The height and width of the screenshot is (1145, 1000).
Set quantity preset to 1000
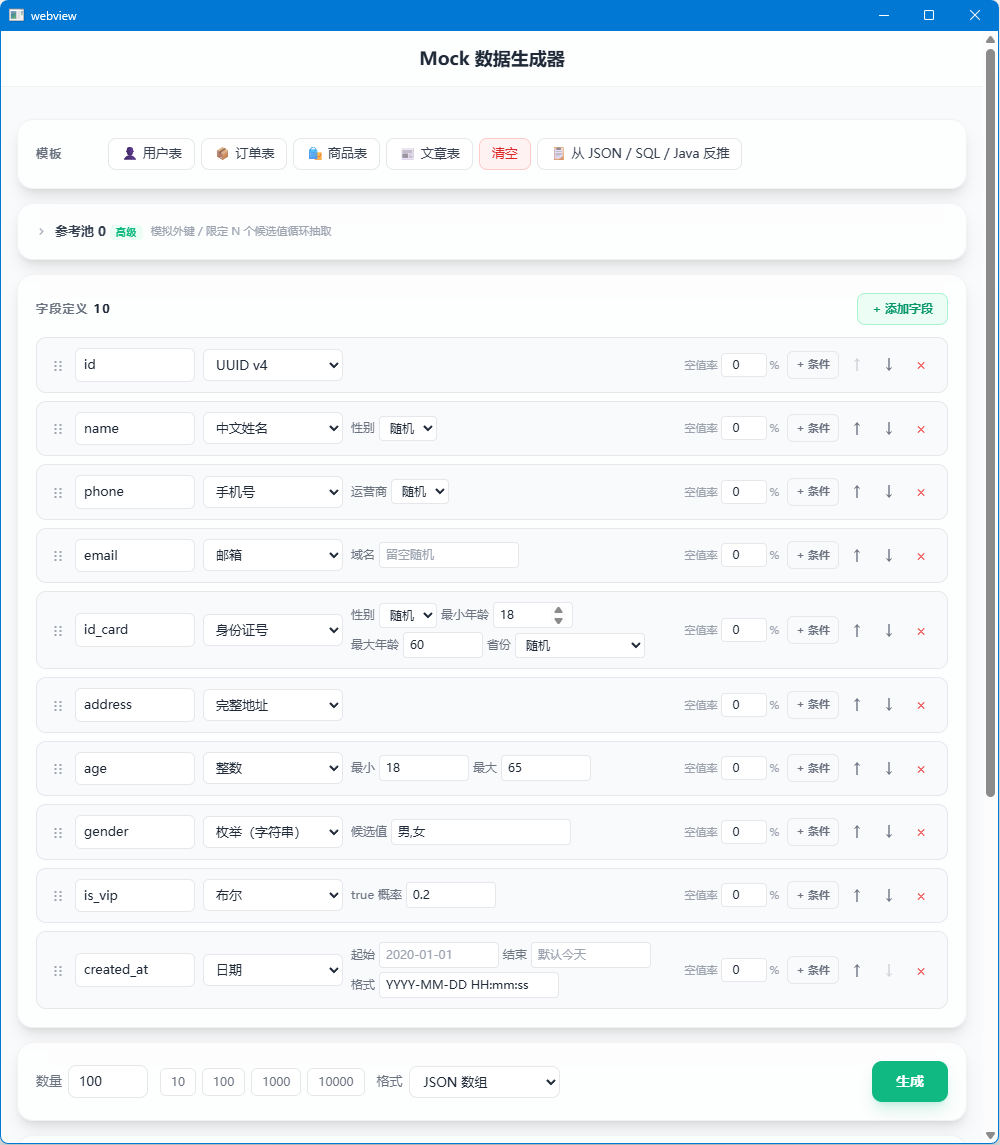(x=276, y=1082)
